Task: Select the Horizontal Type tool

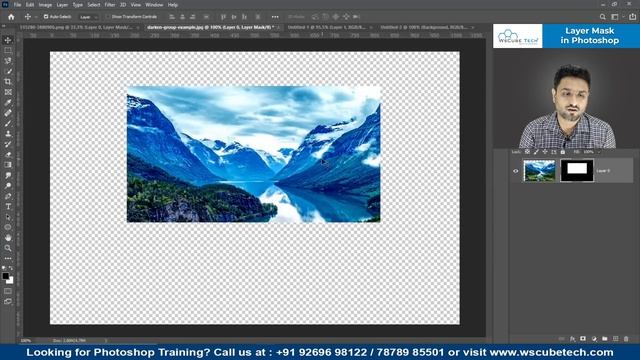Action: (x=8, y=207)
